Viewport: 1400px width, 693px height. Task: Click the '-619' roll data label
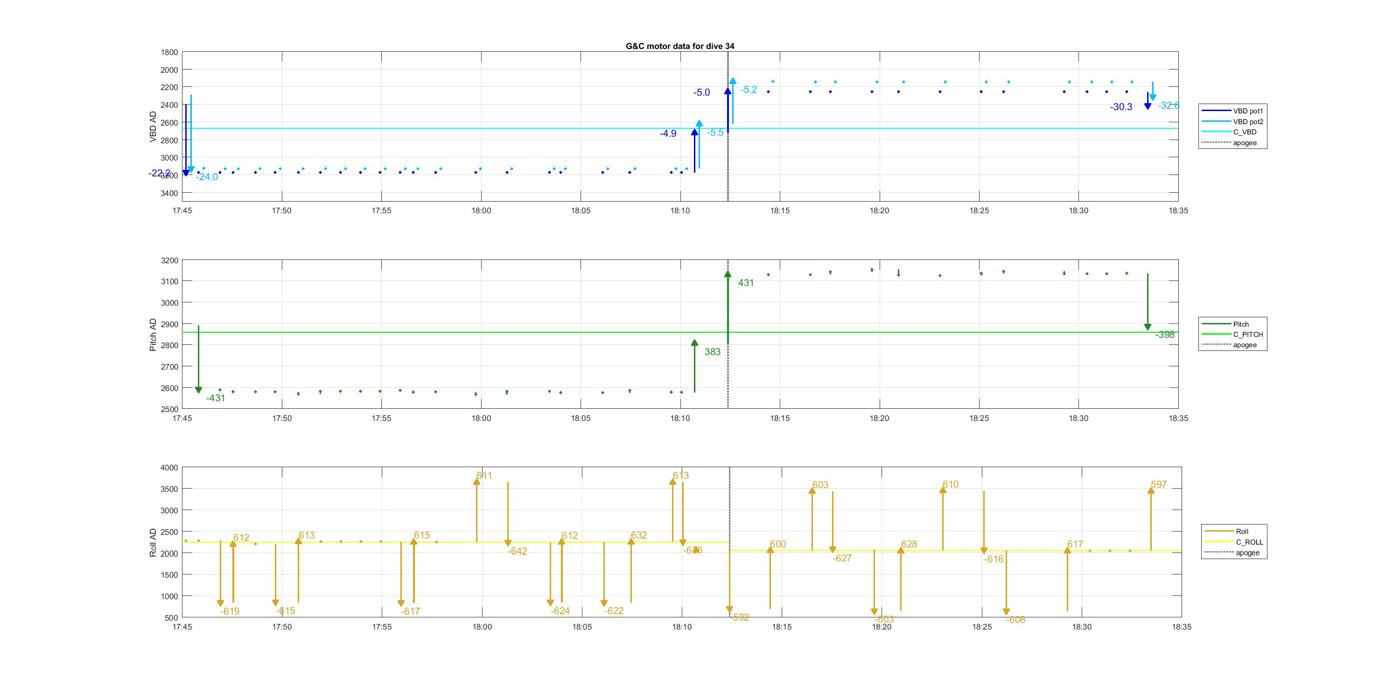coord(230,611)
